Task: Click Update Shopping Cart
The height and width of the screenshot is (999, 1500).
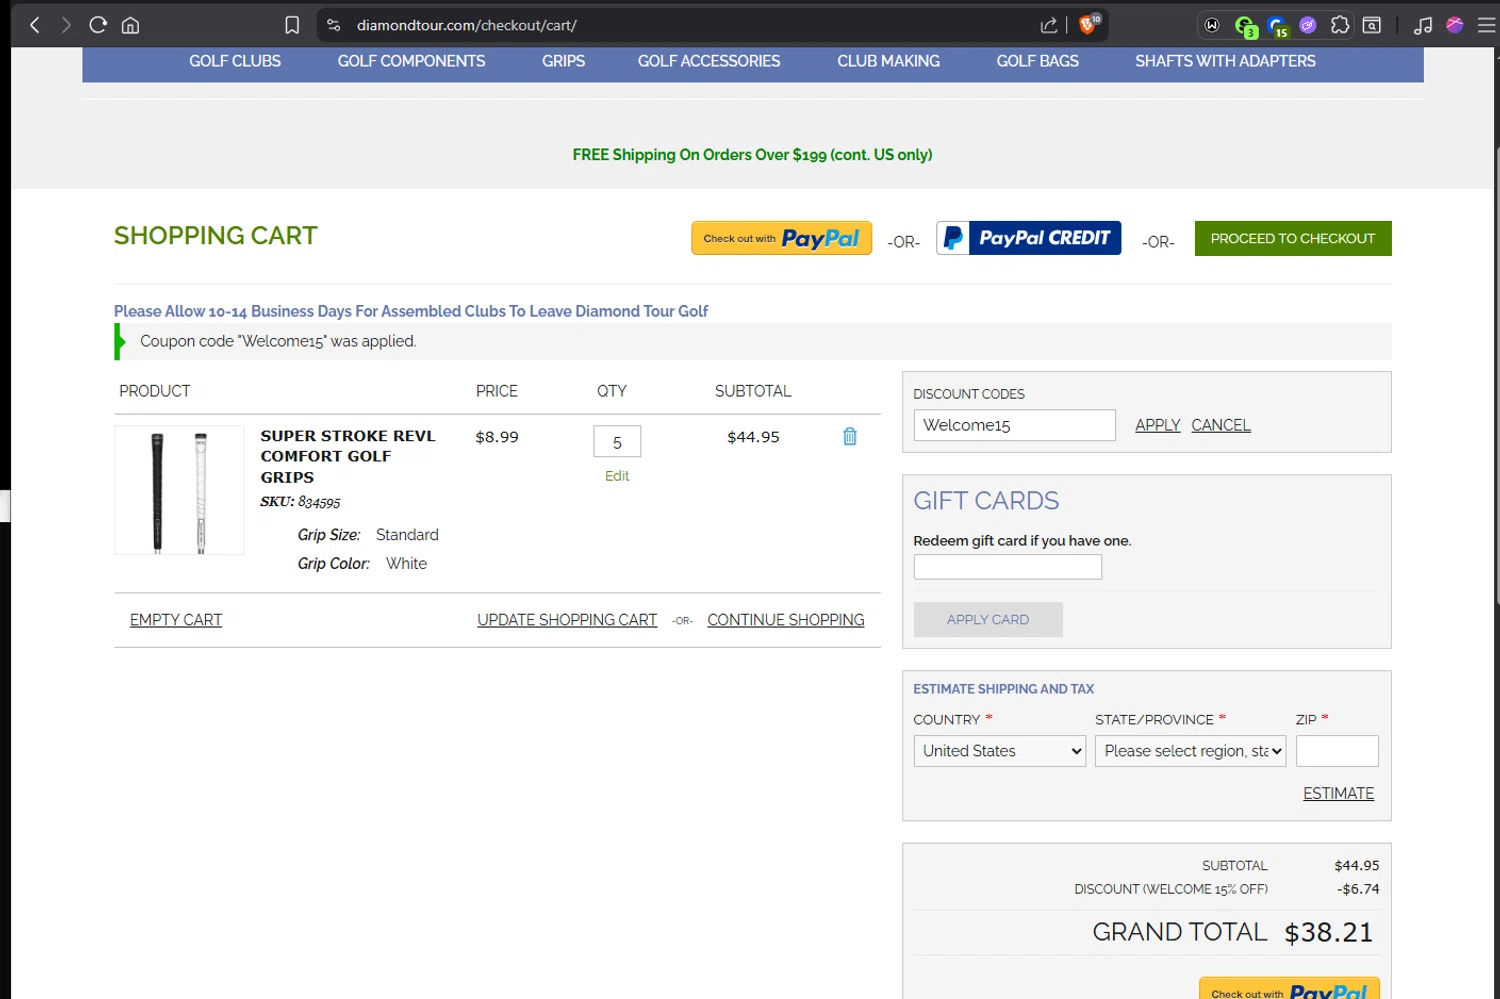Action: [567, 620]
